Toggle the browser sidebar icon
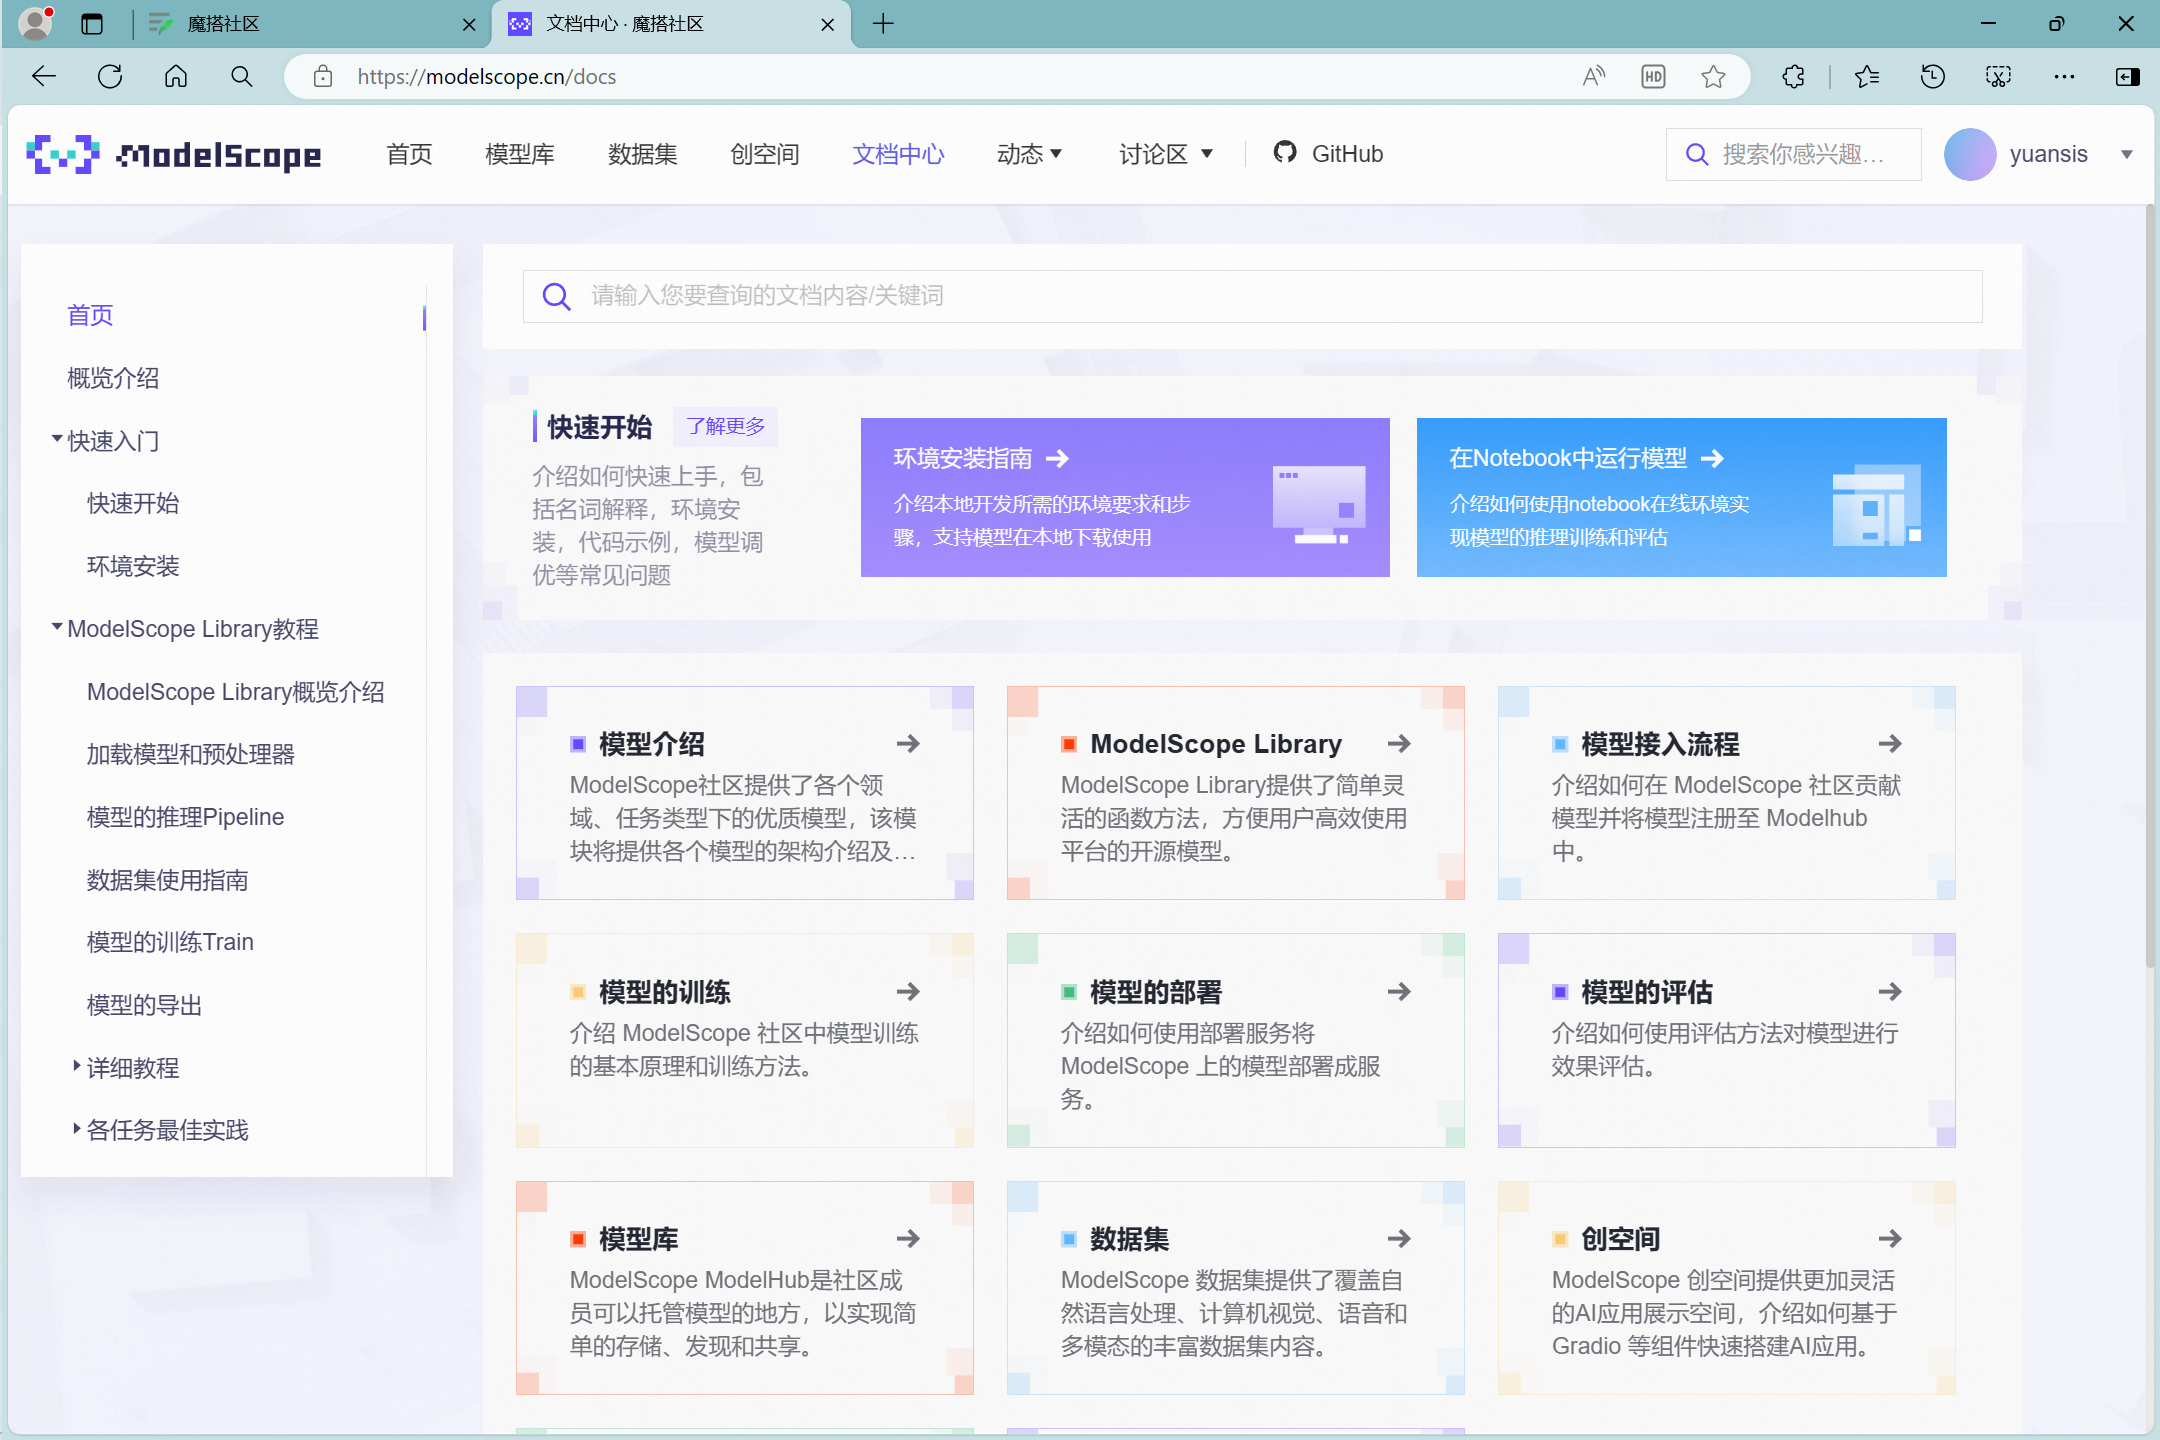Viewport: 2160px width, 1440px height. 2128,77
